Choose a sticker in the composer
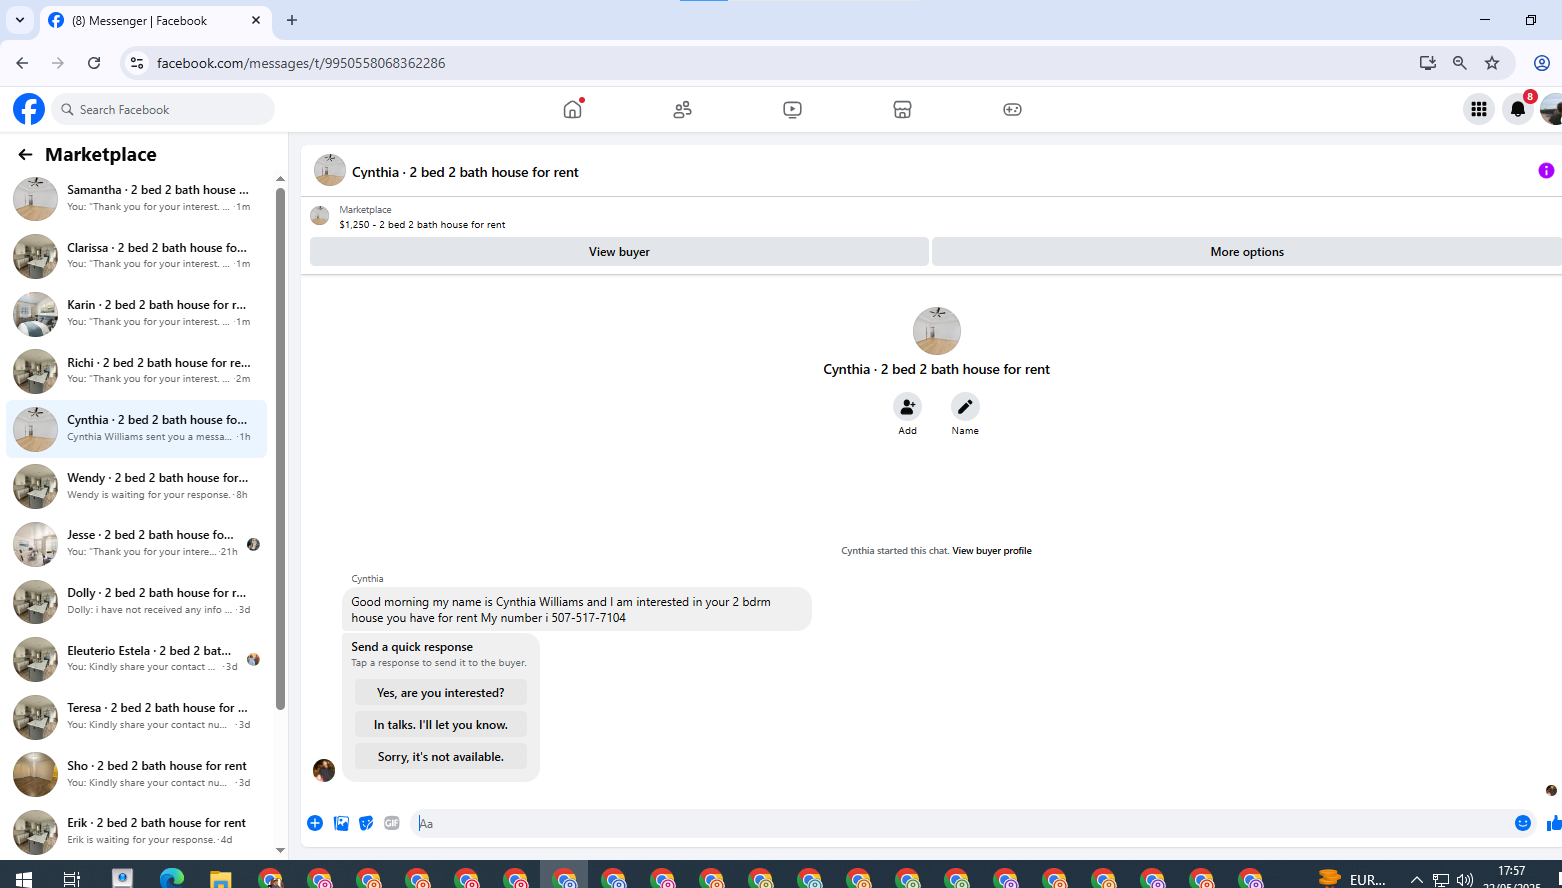 click(x=366, y=823)
